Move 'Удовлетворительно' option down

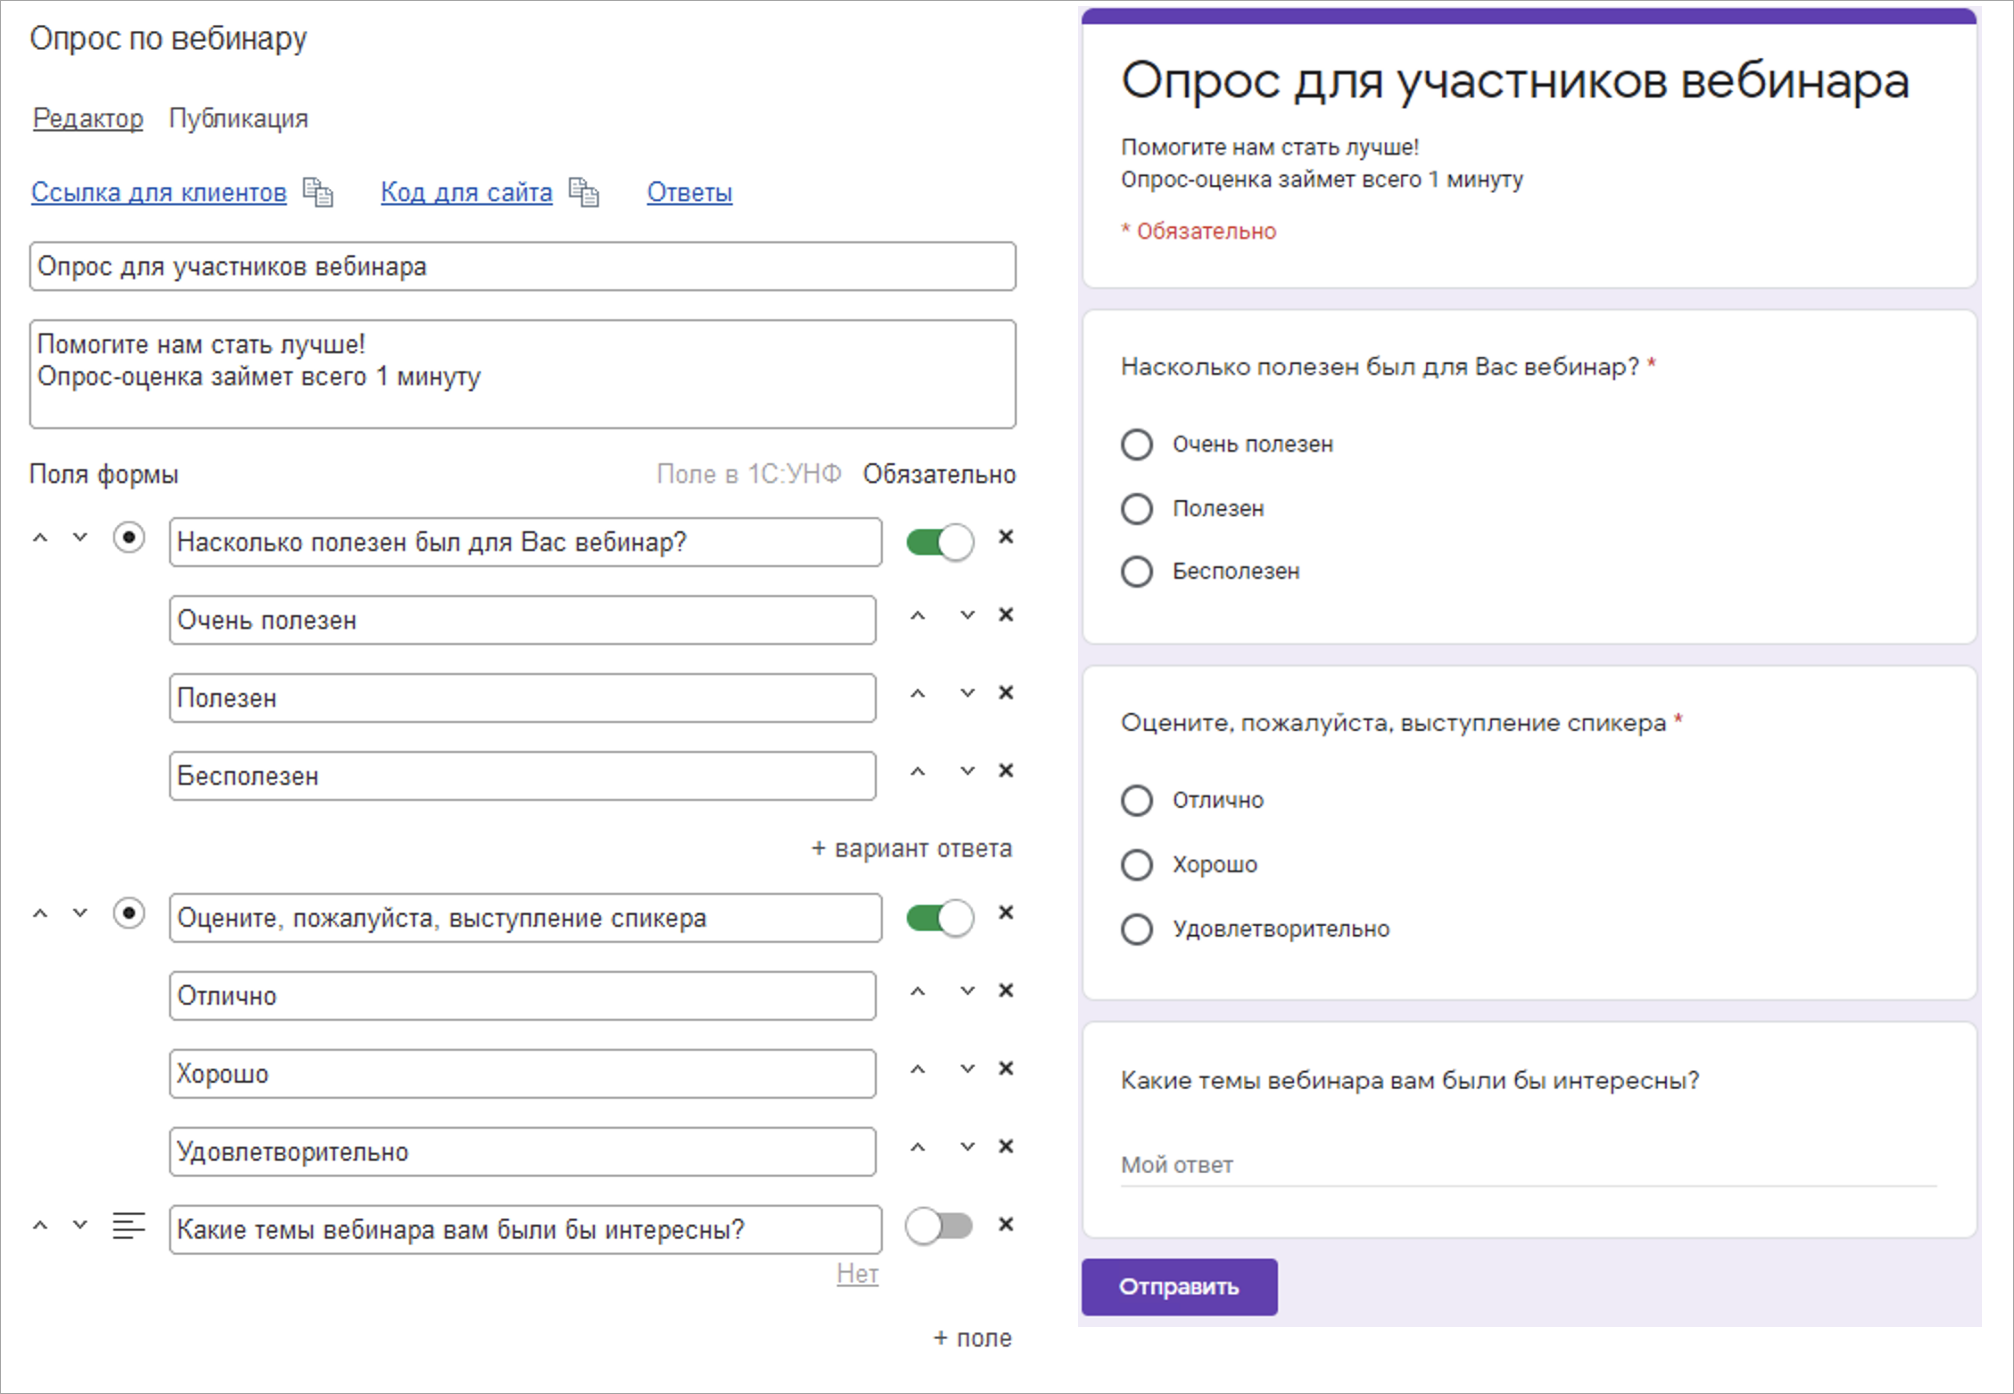(967, 1148)
